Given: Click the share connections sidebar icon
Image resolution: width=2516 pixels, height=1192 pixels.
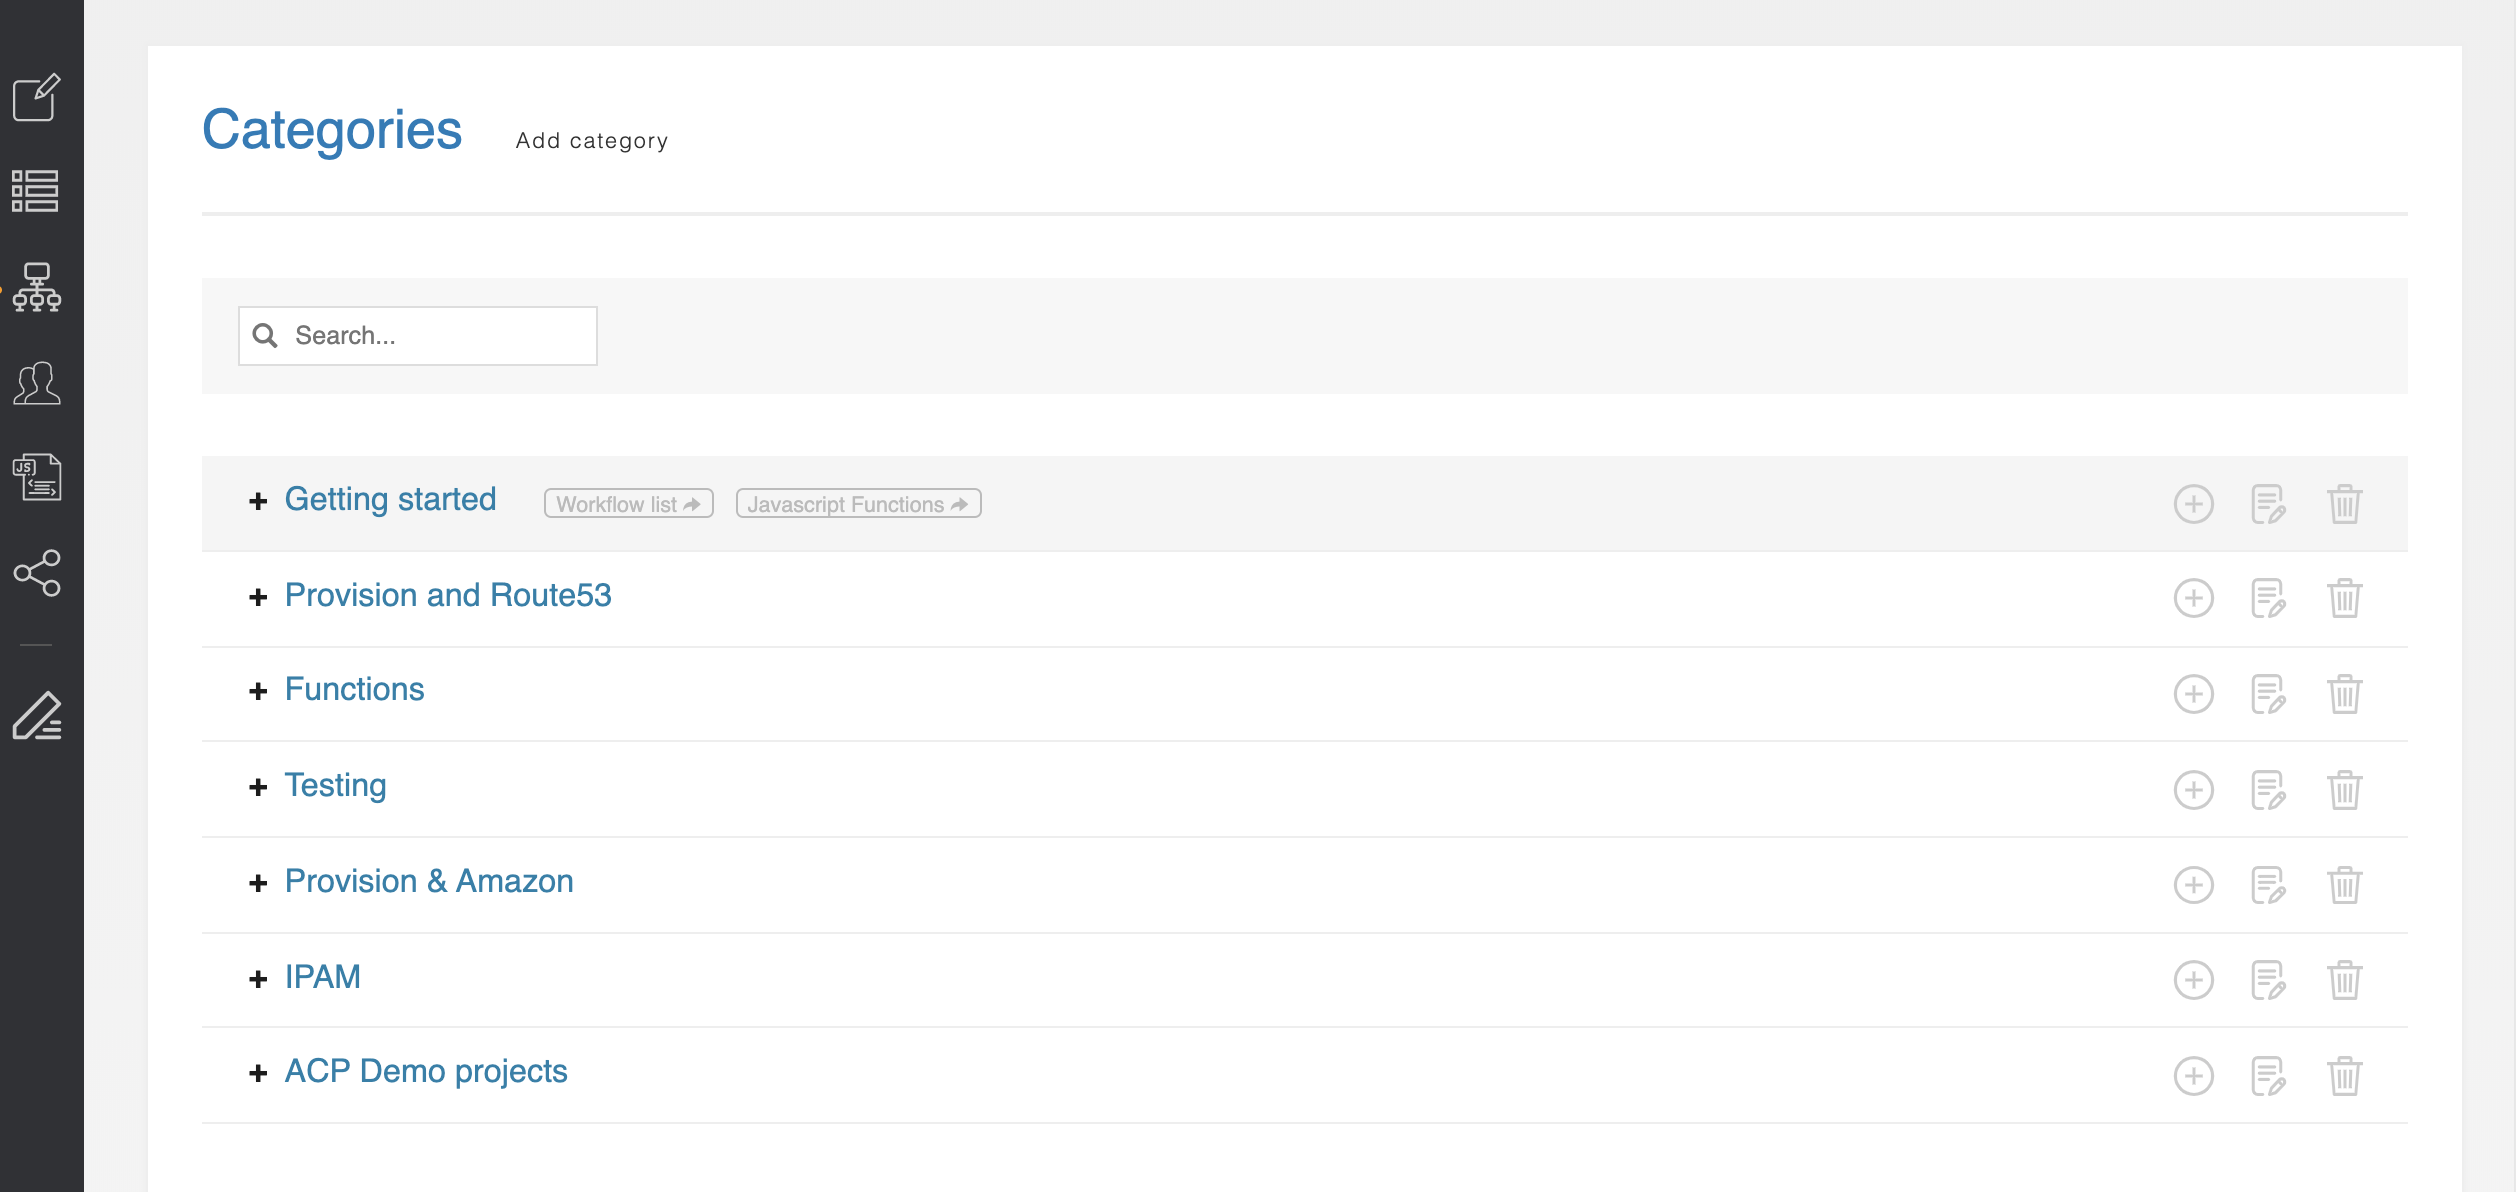Looking at the screenshot, I should 37,573.
